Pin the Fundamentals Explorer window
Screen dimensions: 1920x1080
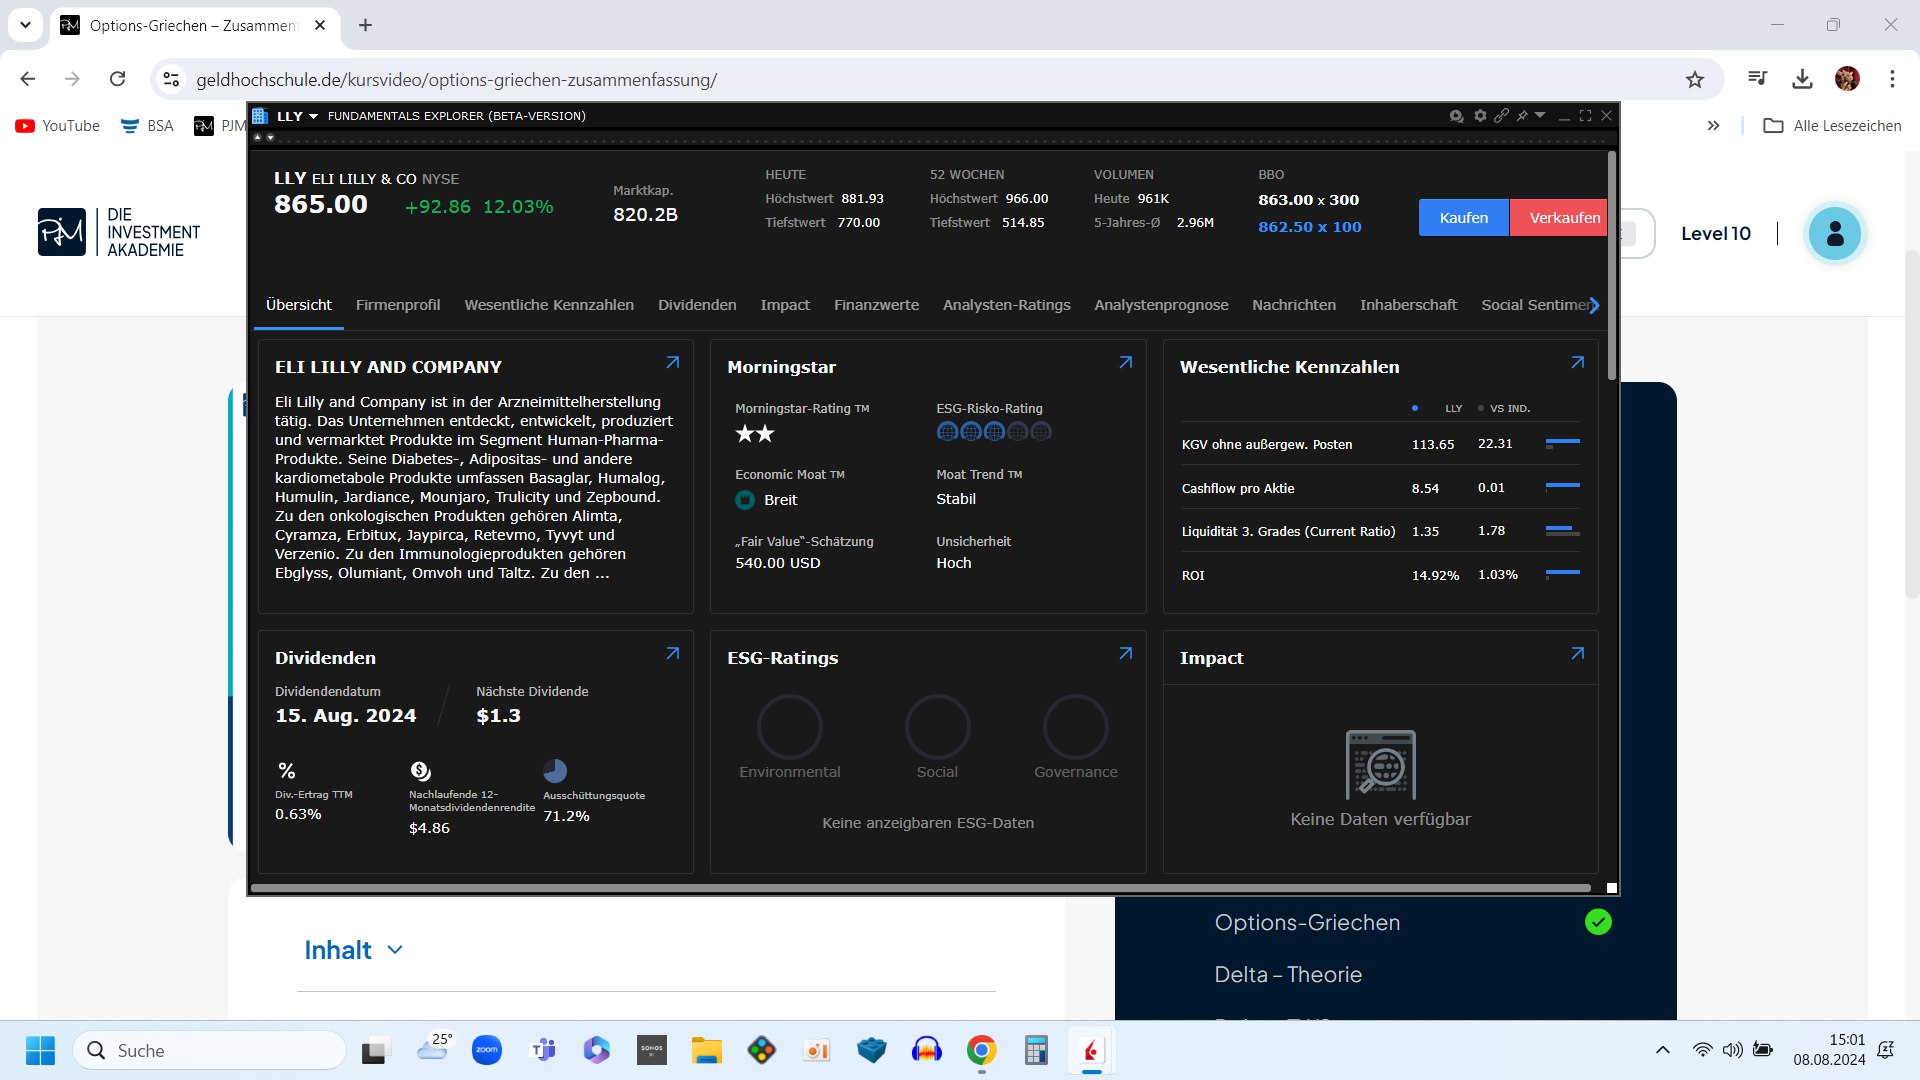(1522, 116)
